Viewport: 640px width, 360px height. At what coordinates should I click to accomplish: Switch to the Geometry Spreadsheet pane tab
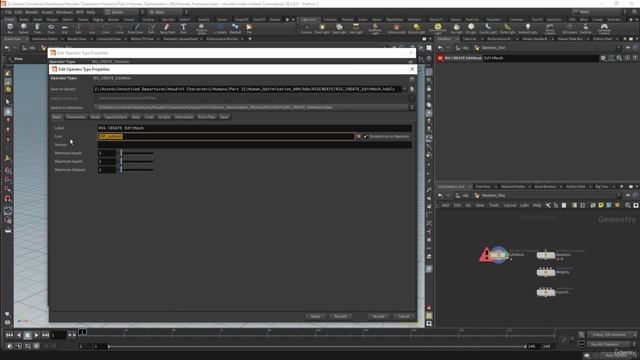180,39
